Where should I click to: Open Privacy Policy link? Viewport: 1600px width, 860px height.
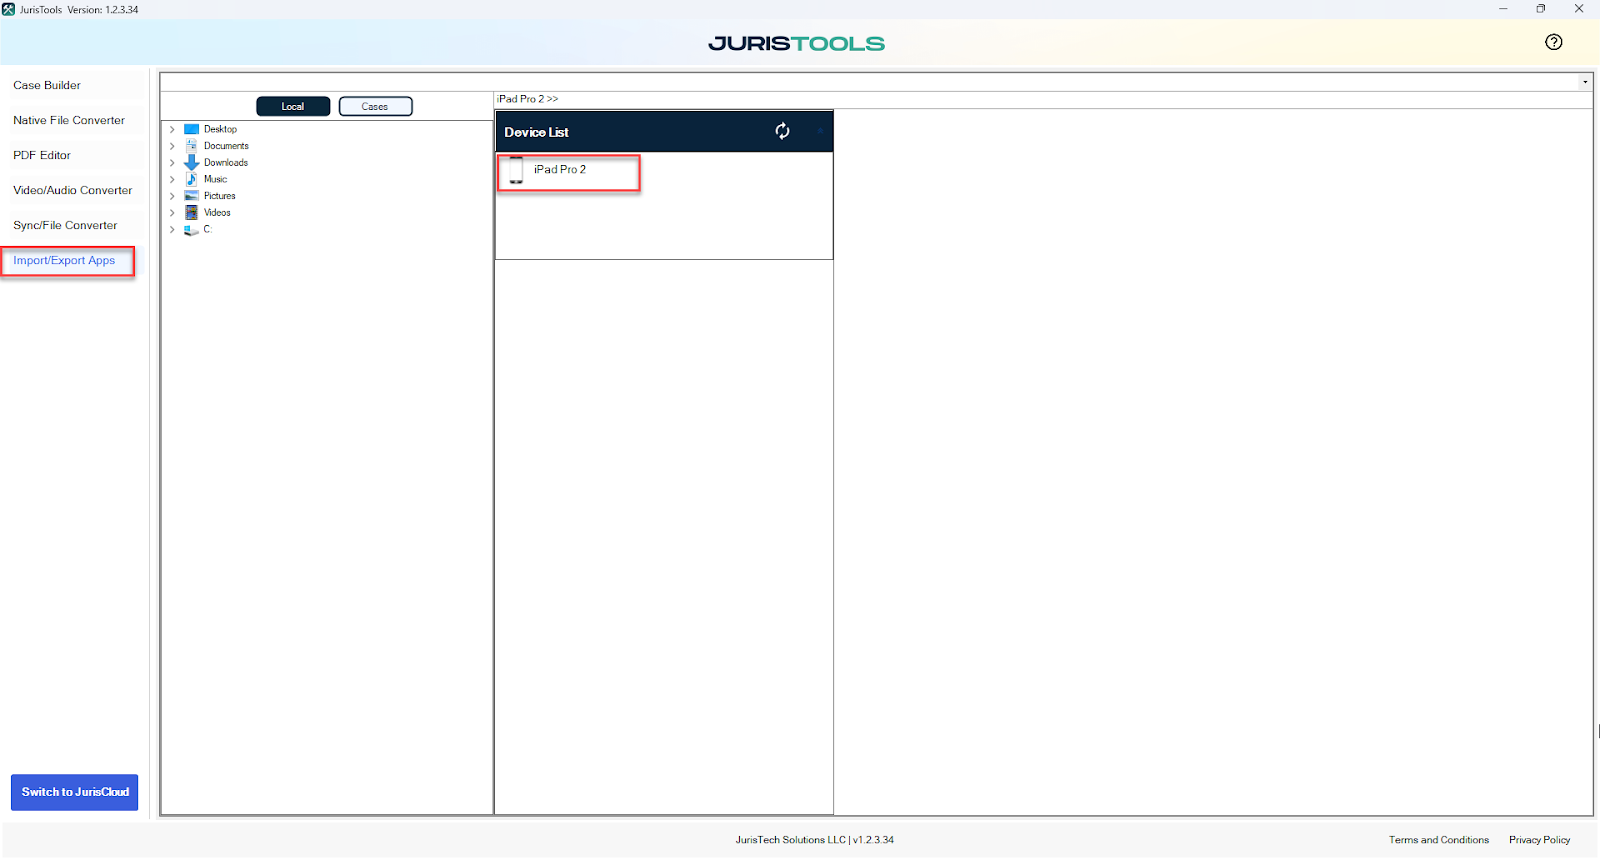(1539, 840)
